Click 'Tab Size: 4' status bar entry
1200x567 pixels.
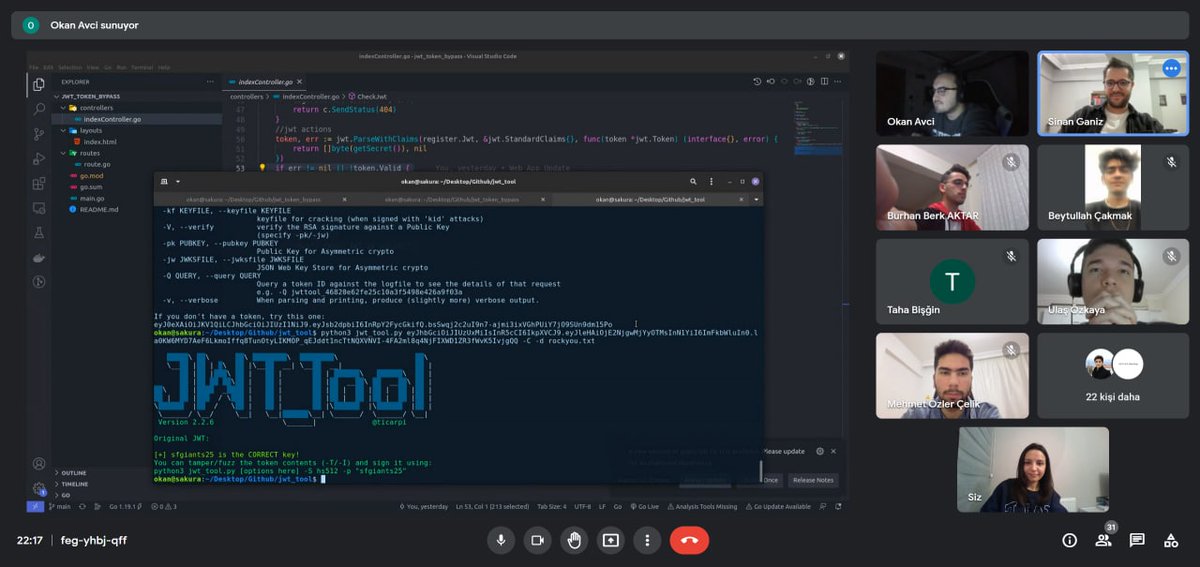(x=551, y=507)
